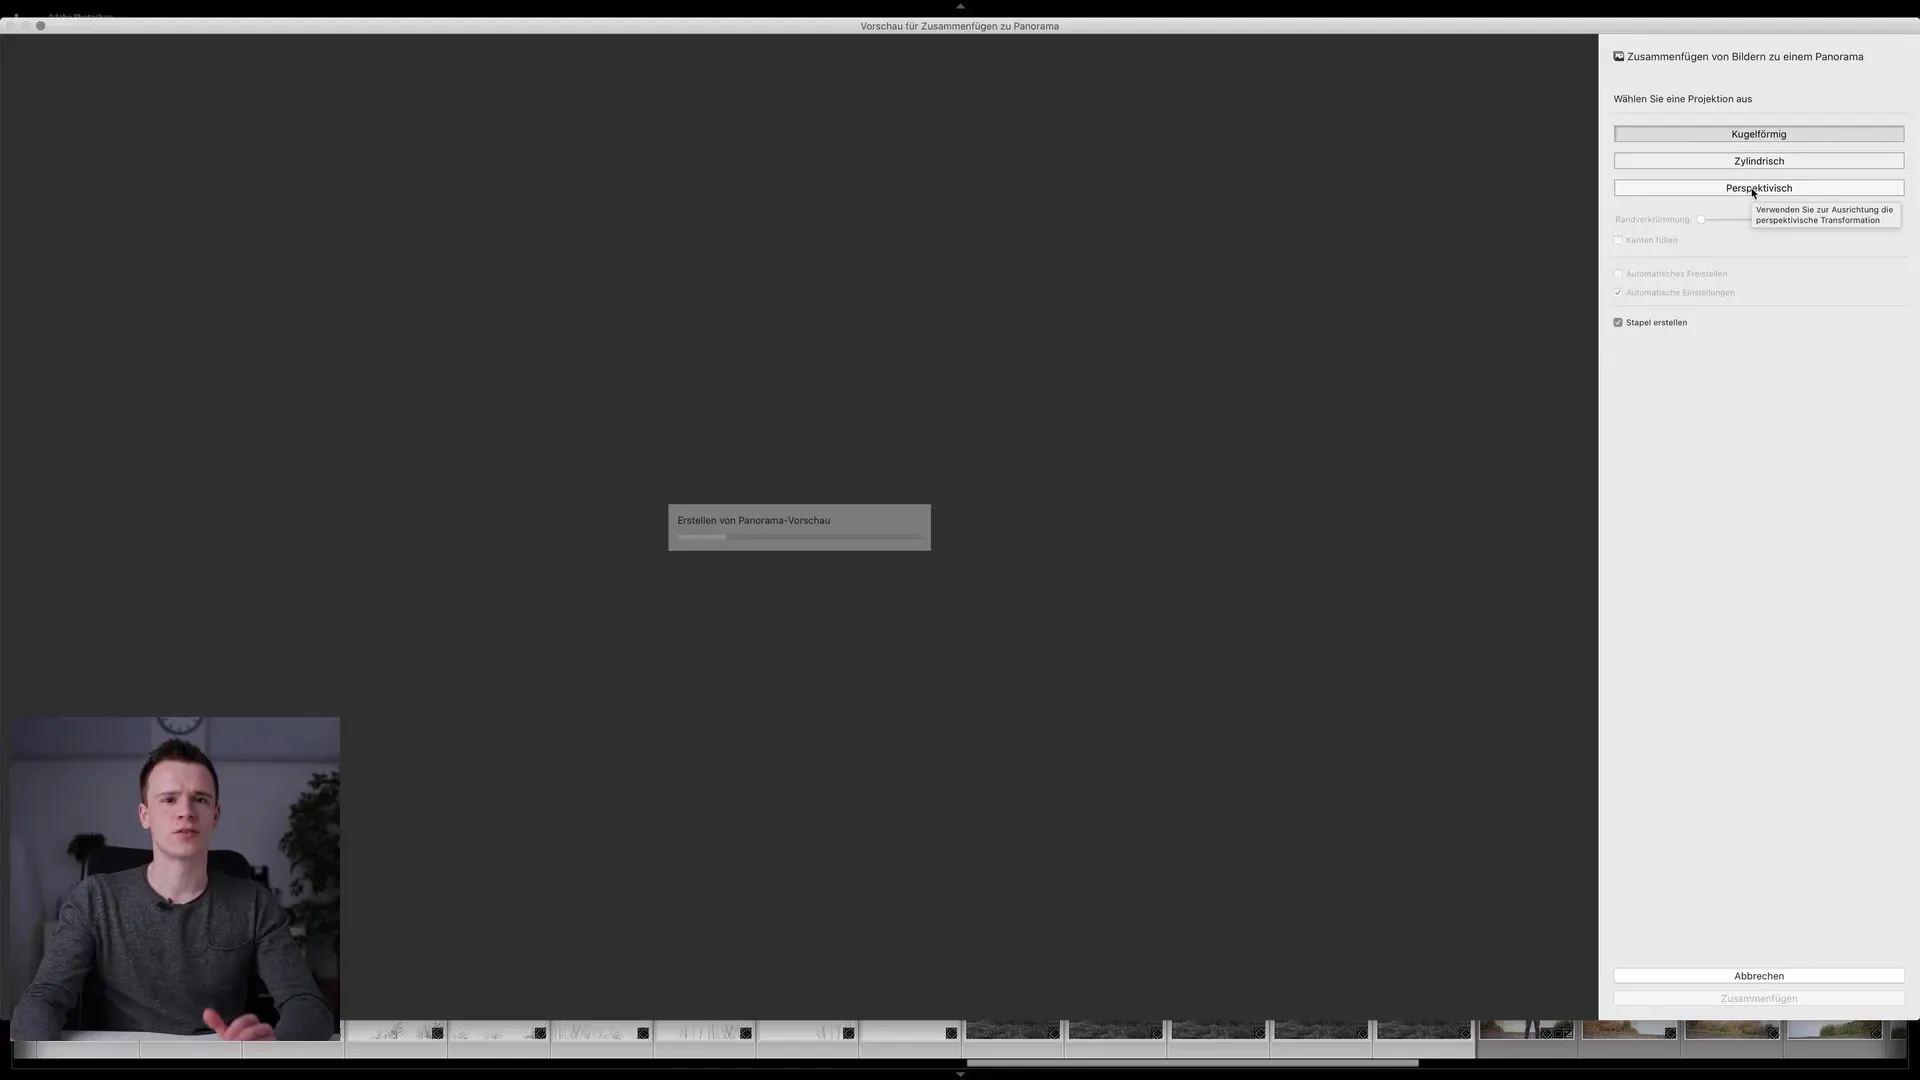
Task: Enable Stapel erstellen checkbox
Action: [x=1618, y=322]
